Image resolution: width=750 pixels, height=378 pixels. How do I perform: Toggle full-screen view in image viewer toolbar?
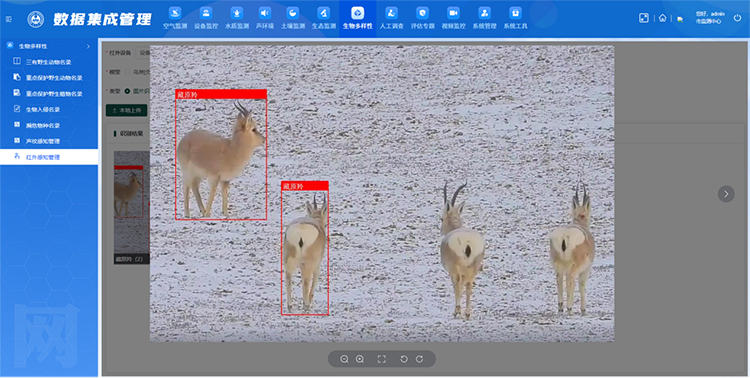(x=382, y=359)
